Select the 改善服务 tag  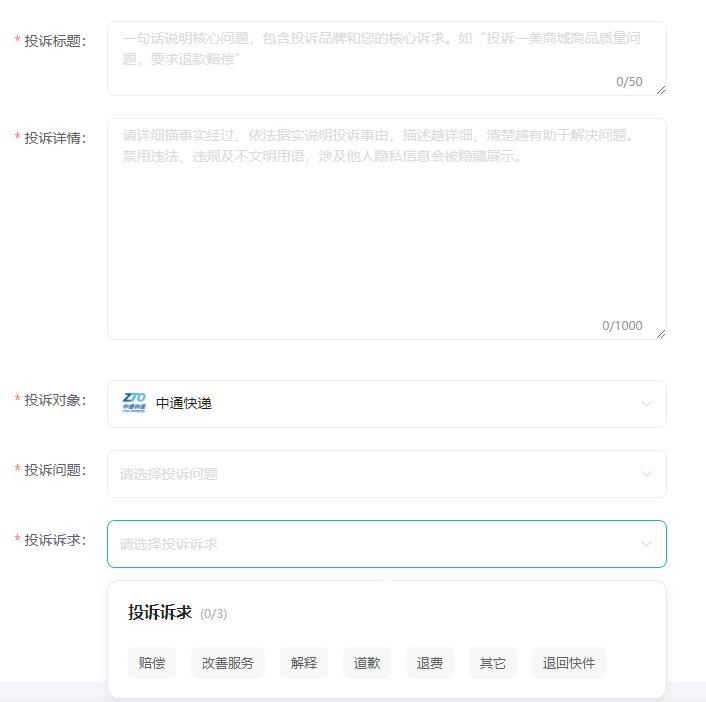tap(228, 663)
